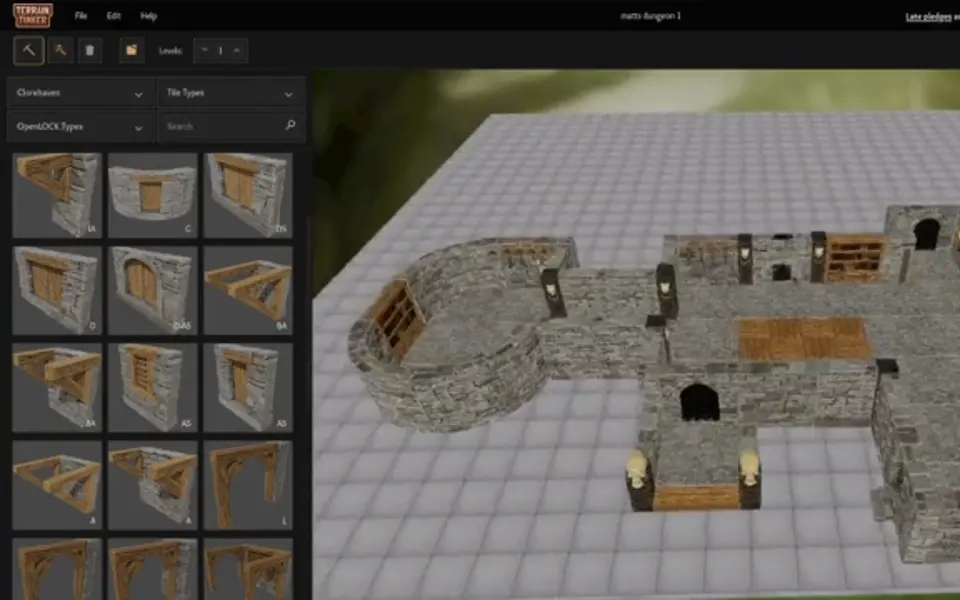Click the trash delete tool
The width and height of the screenshot is (960, 600).
[x=89, y=50]
